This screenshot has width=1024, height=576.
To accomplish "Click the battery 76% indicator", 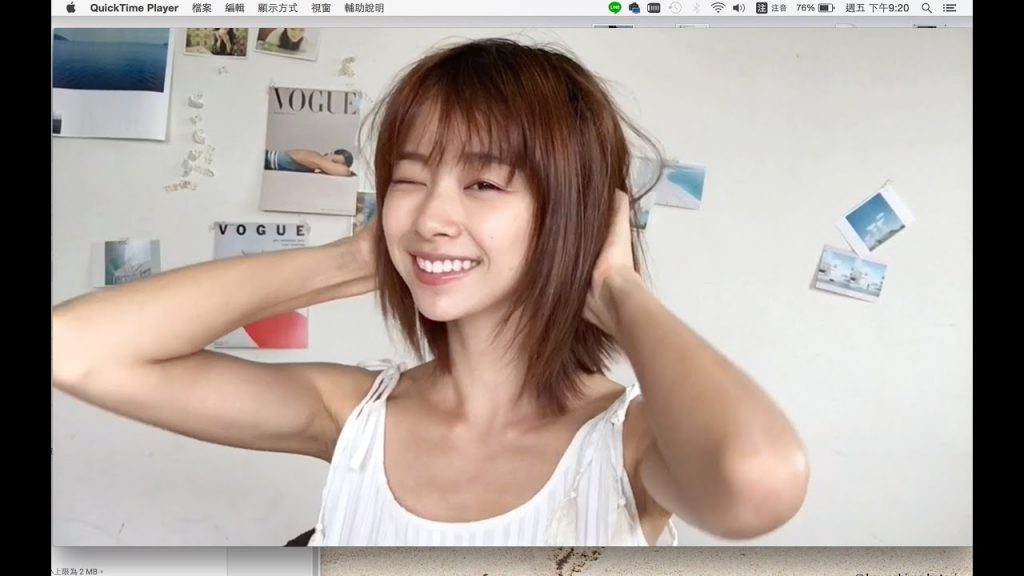I will [815, 8].
